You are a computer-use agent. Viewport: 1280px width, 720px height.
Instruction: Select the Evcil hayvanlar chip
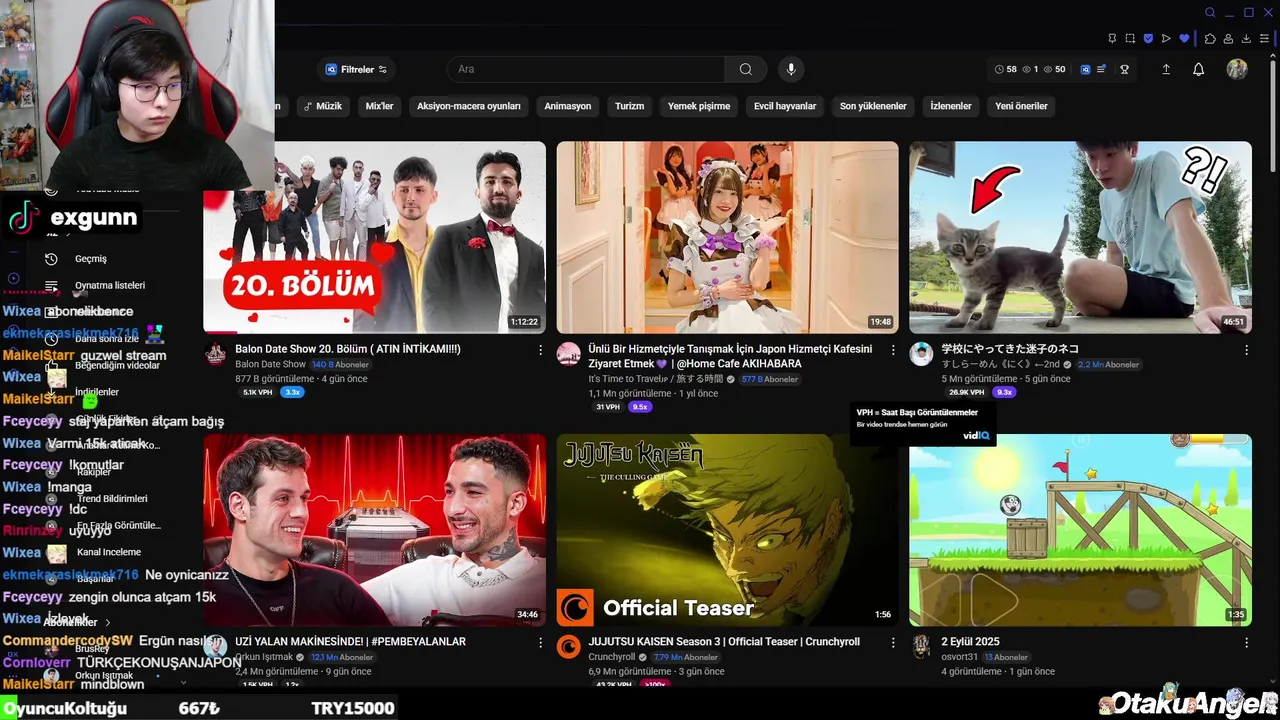pos(785,106)
